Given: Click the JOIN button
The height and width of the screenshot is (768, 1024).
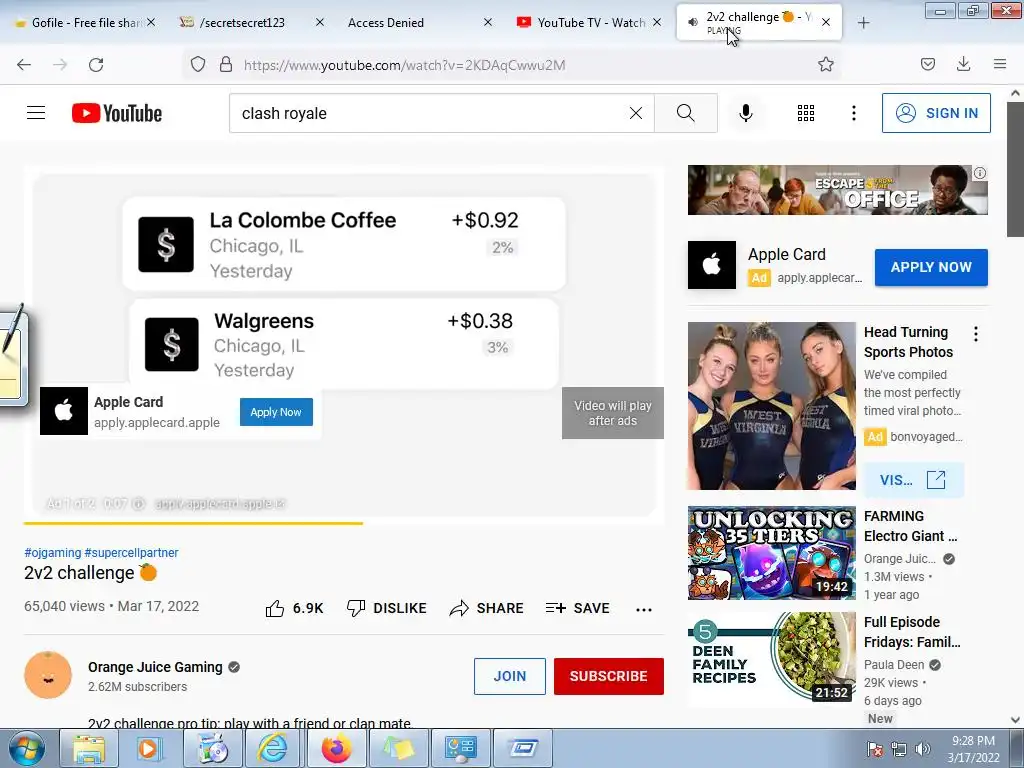Looking at the screenshot, I should [510, 676].
